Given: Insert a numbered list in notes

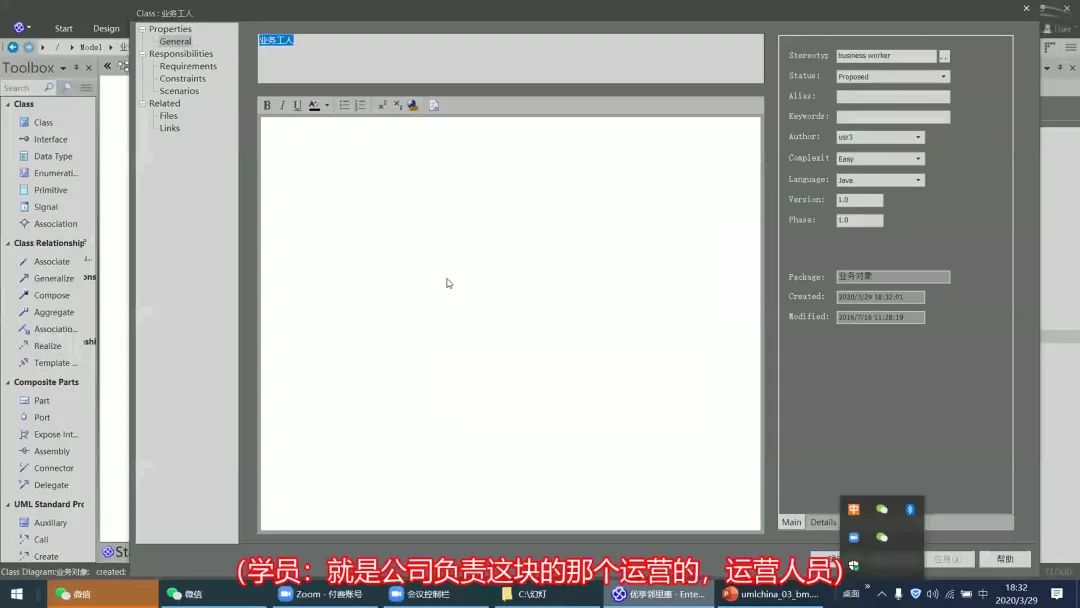Looking at the screenshot, I should point(360,105).
